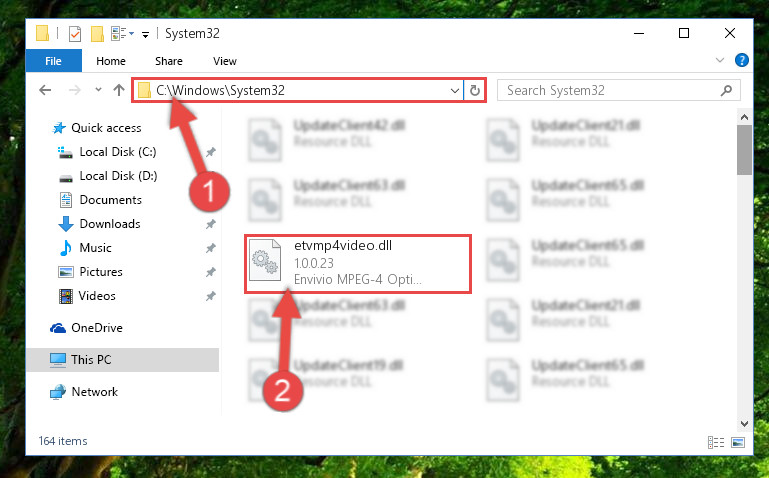Refresh the System32 folder view
The width and height of the screenshot is (769, 478).
pos(474,90)
